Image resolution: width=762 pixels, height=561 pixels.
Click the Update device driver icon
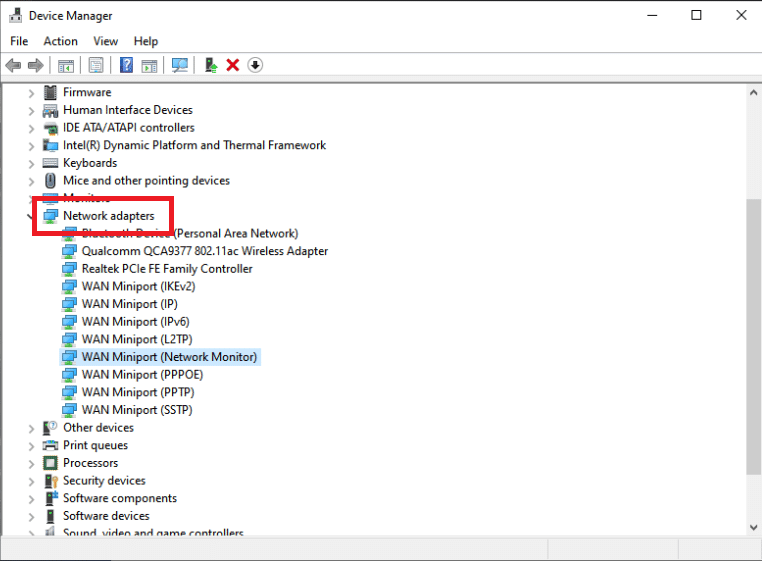click(x=210, y=65)
